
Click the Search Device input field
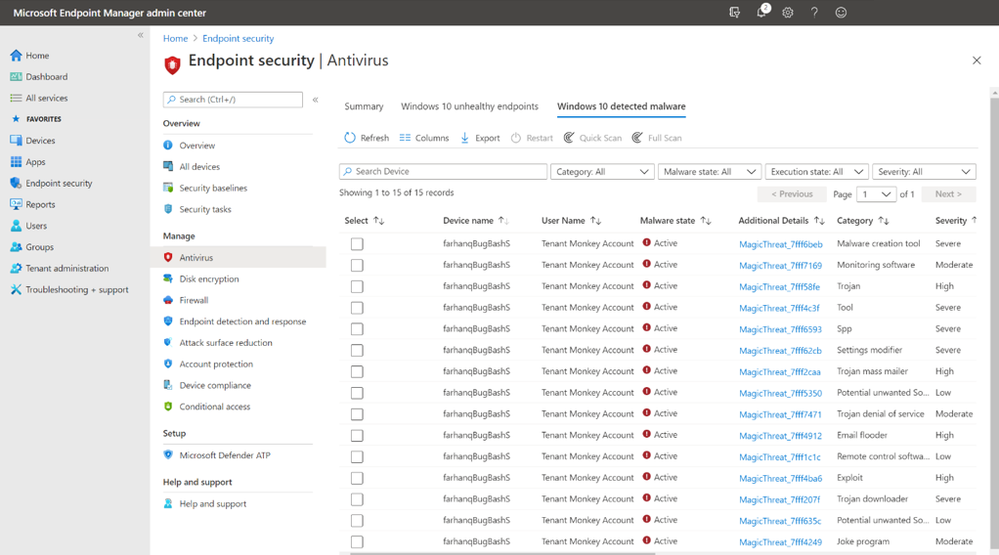(x=443, y=171)
